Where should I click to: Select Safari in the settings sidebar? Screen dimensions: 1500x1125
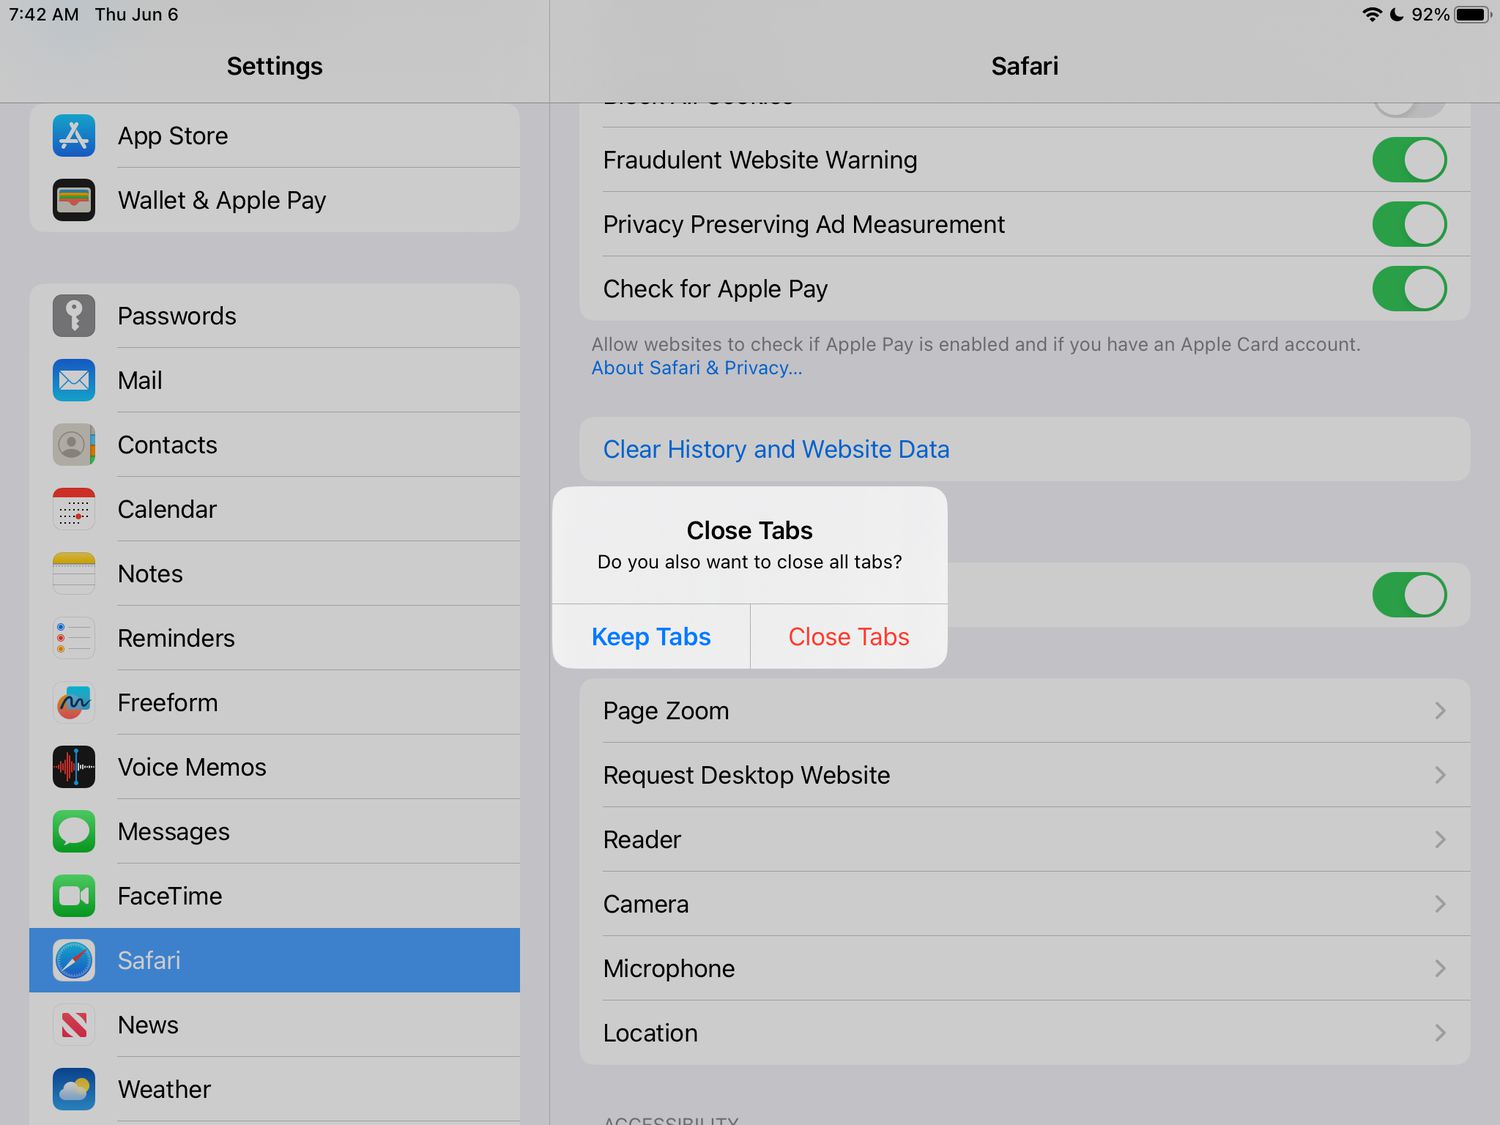[274, 960]
